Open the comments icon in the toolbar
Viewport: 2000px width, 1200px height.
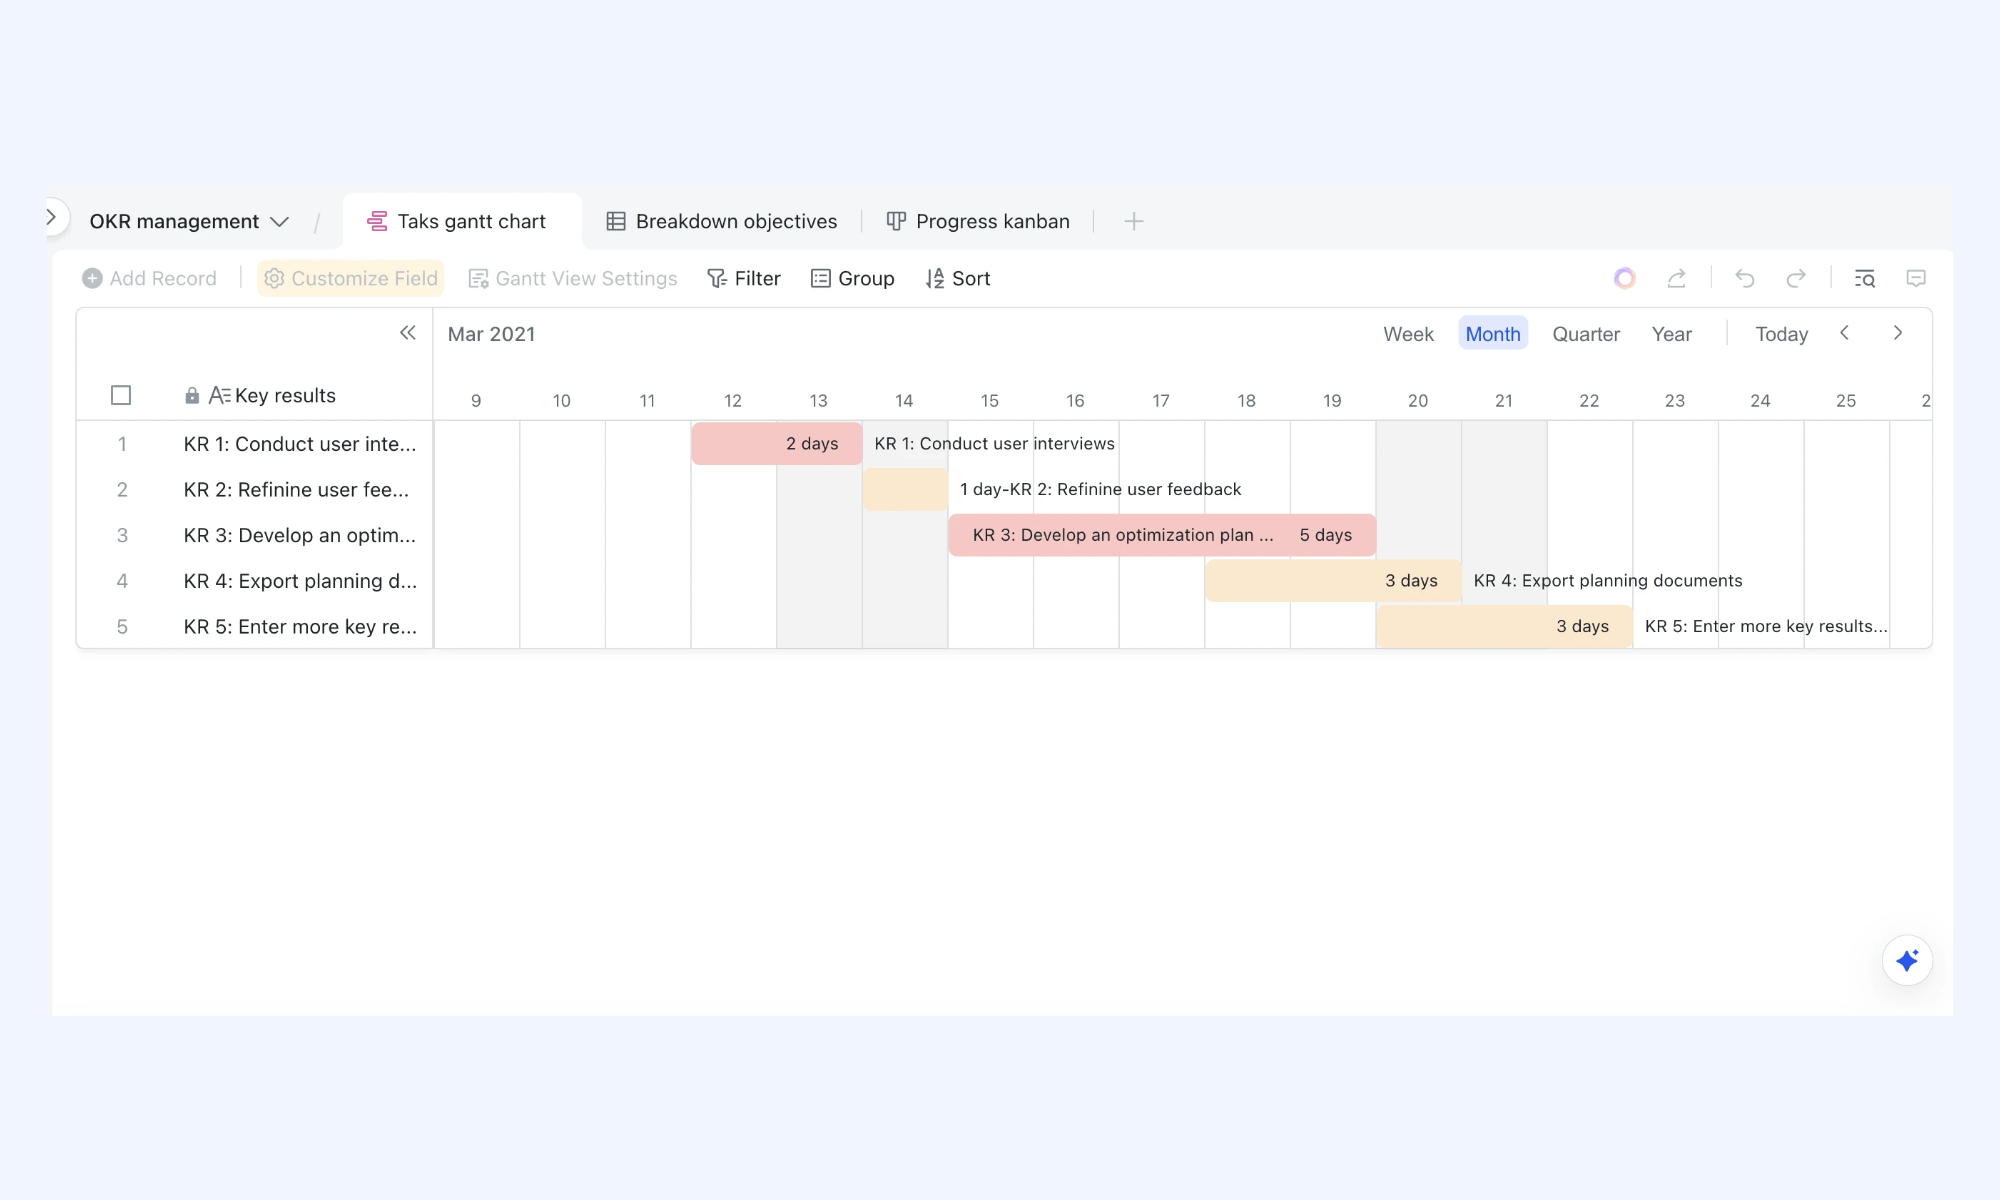tap(1916, 279)
